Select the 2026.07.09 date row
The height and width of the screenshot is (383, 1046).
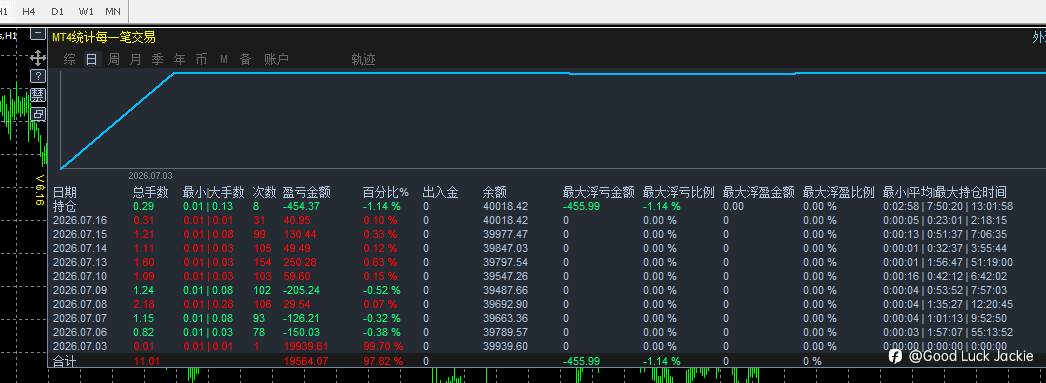(80, 290)
